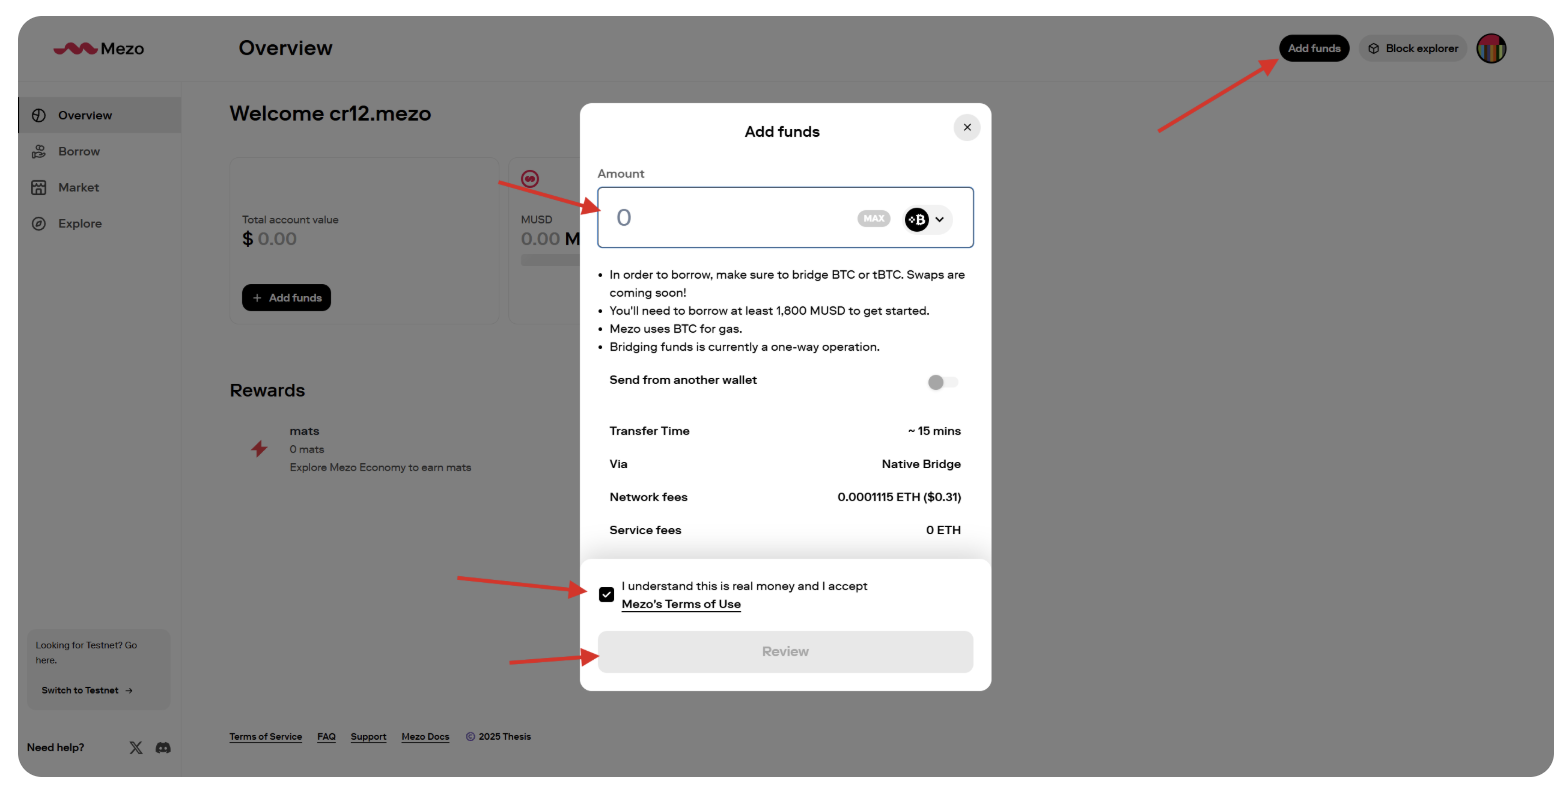Image resolution: width=1562 pixels, height=786 pixels.
Task: Open the Market section in the sidebar
Action: (78, 188)
